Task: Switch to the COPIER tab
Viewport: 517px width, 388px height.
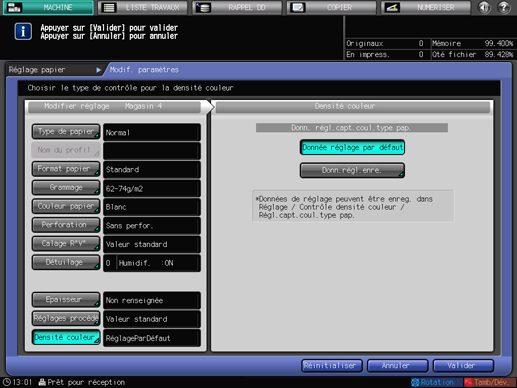Action: pyautogui.click(x=332, y=8)
